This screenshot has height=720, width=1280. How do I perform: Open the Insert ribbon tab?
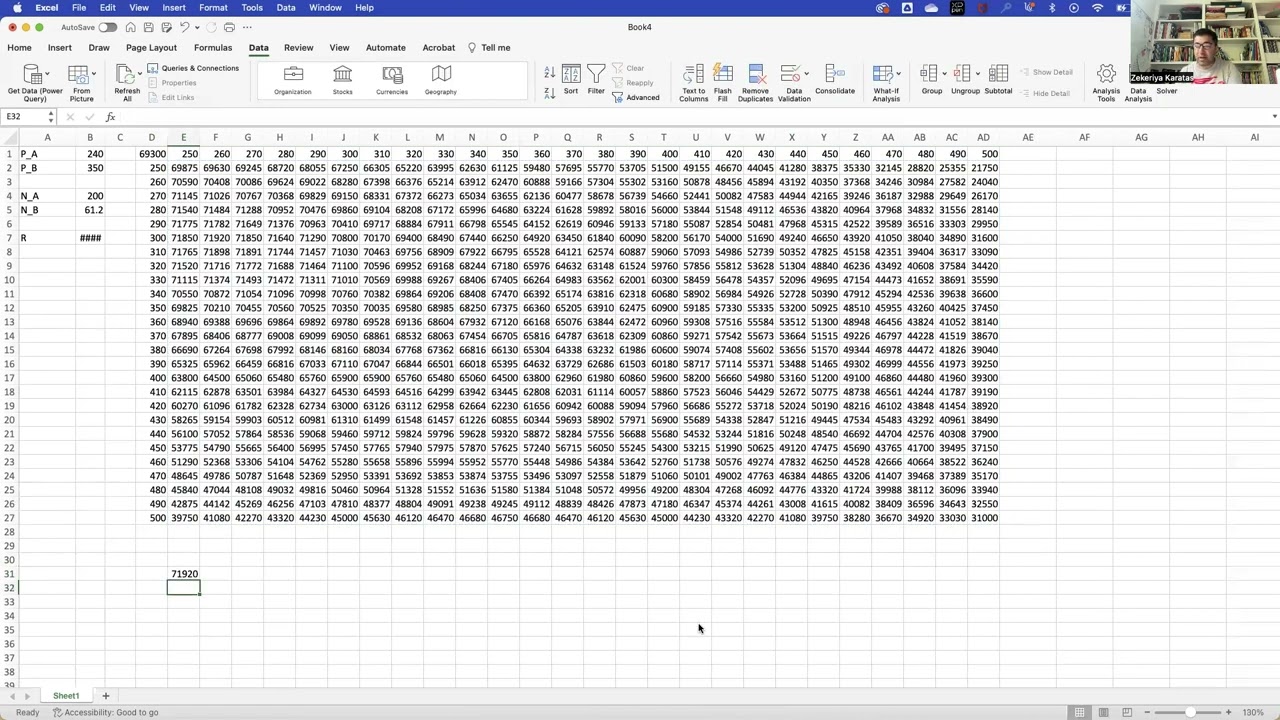tap(60, 47)
